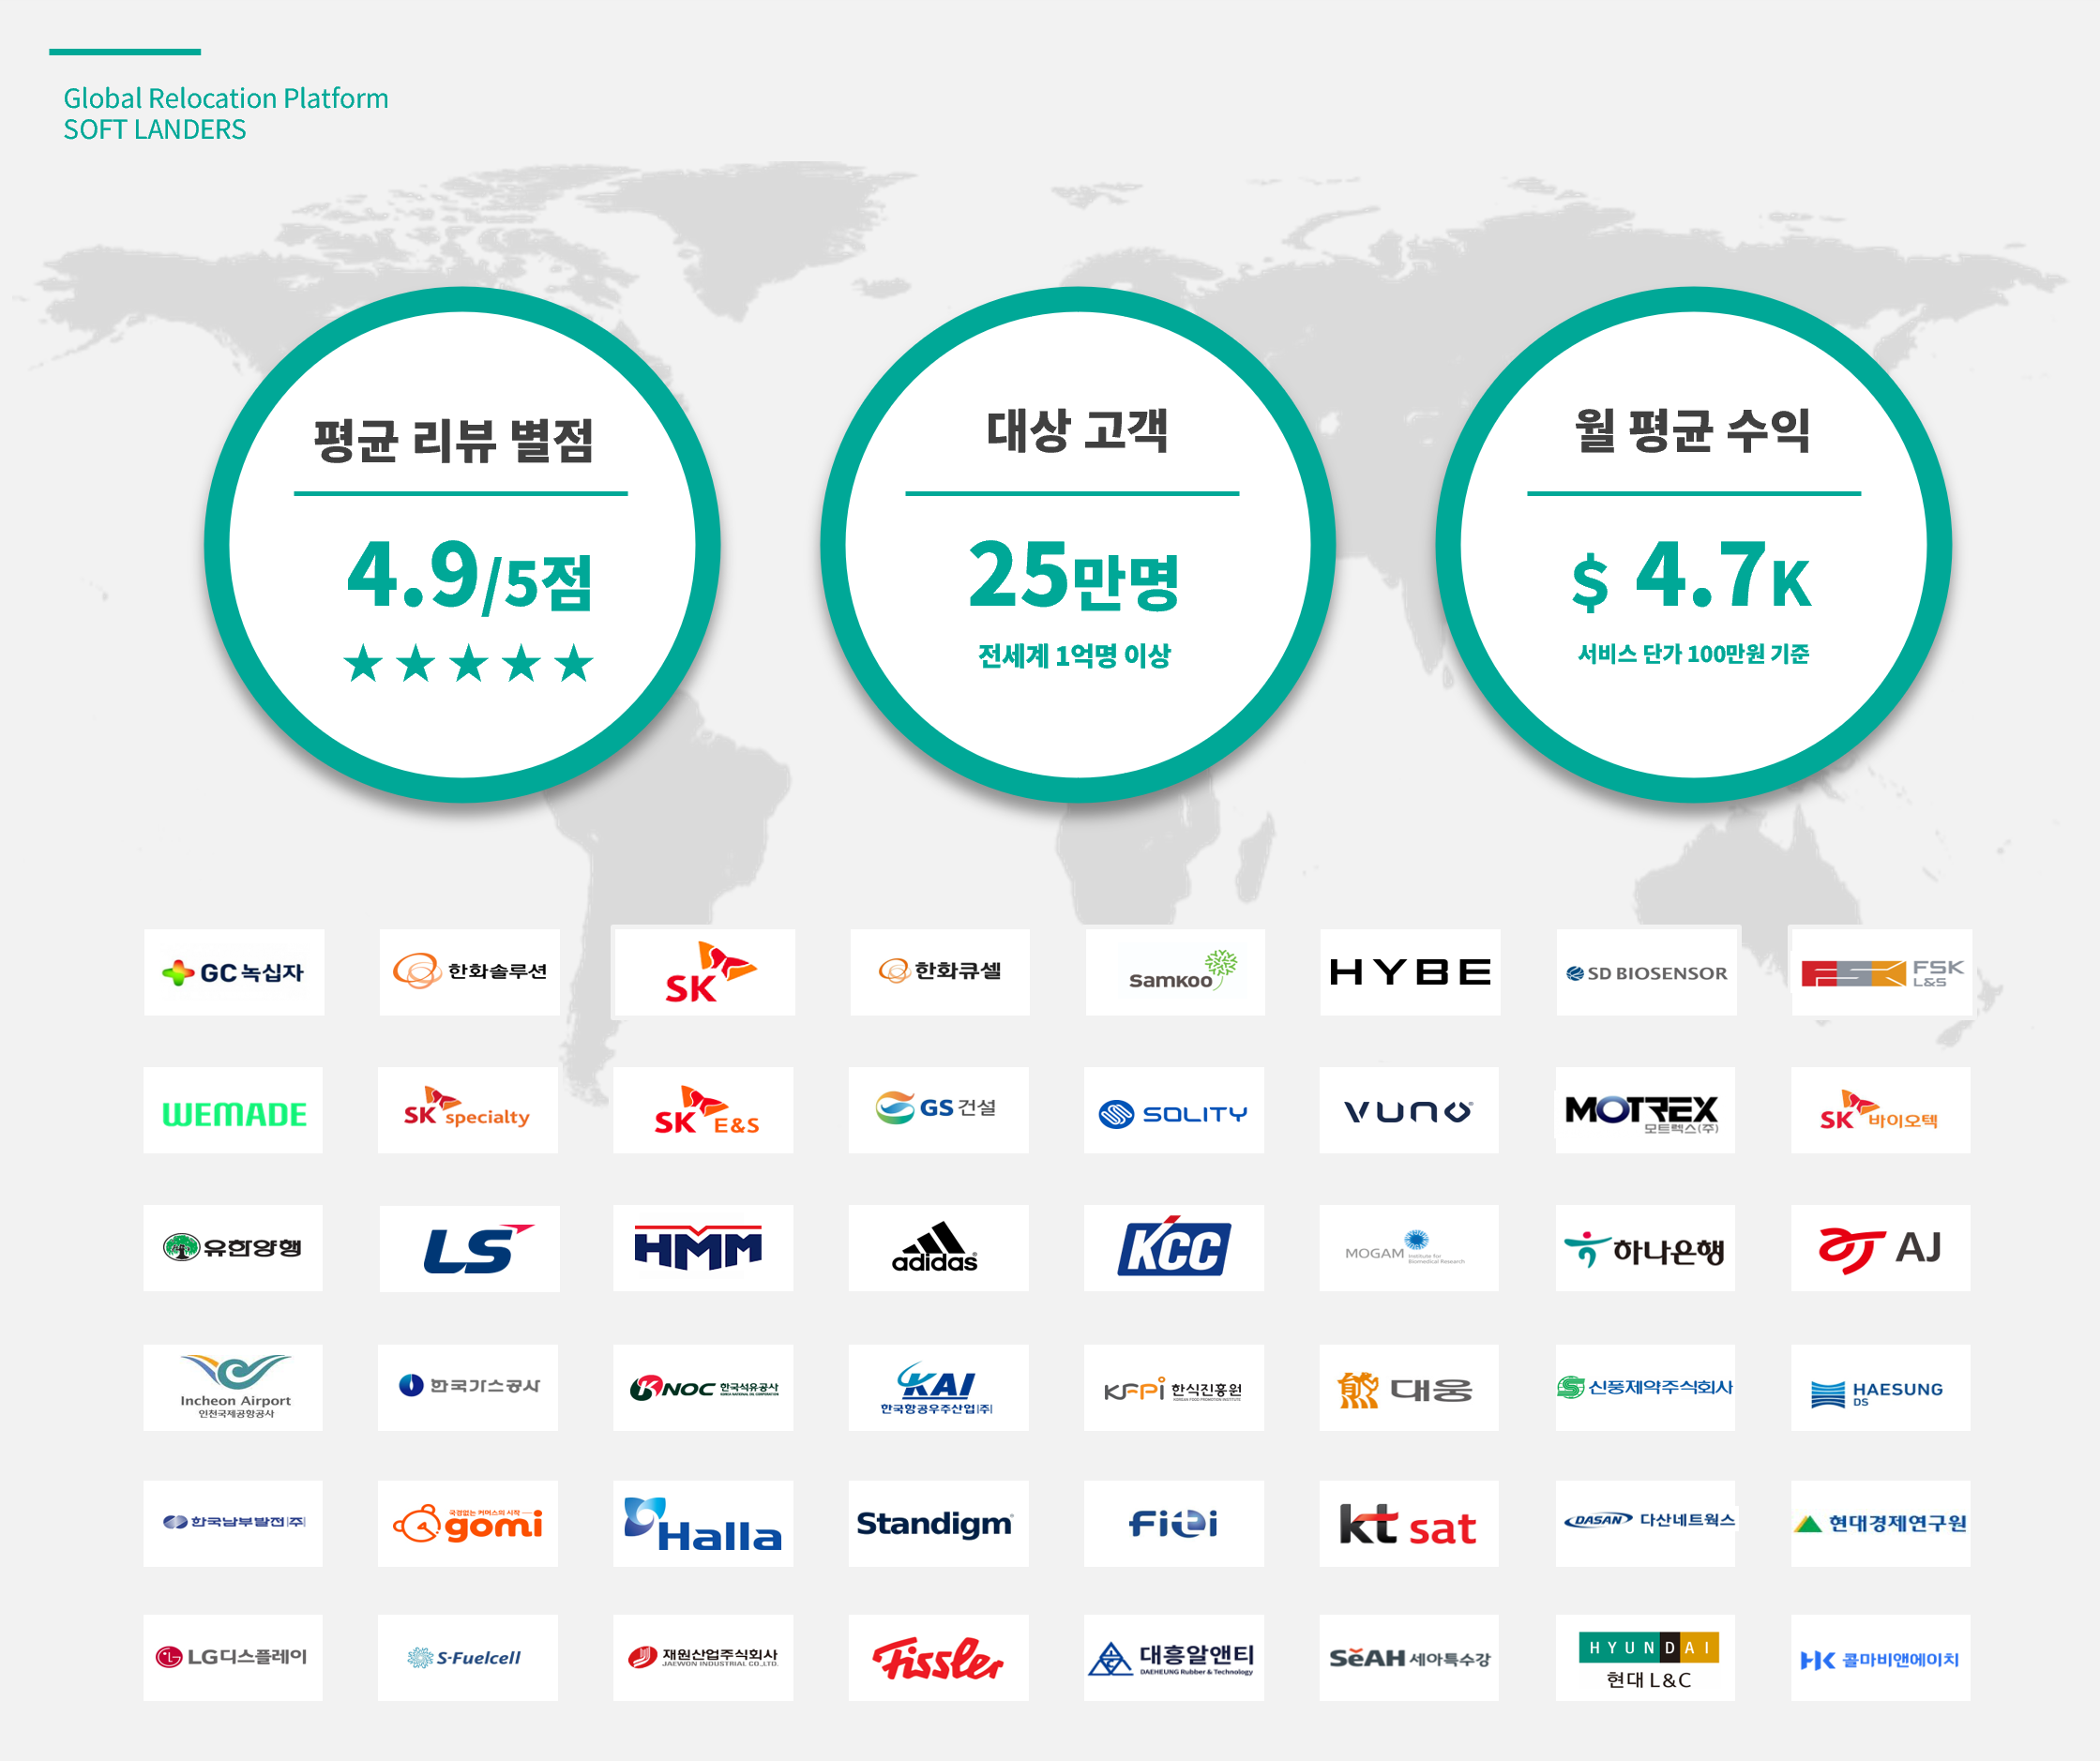
Task: Open the 한화큐셀 logo tile
Action: tap(940, 972)
